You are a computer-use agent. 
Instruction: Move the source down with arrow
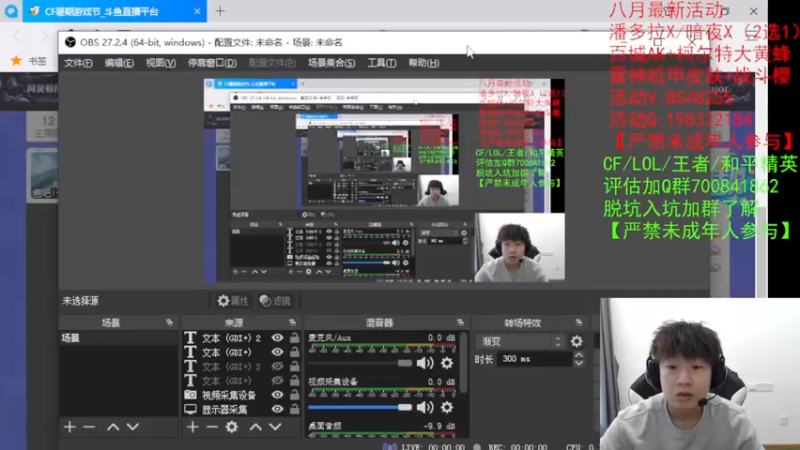276,427
